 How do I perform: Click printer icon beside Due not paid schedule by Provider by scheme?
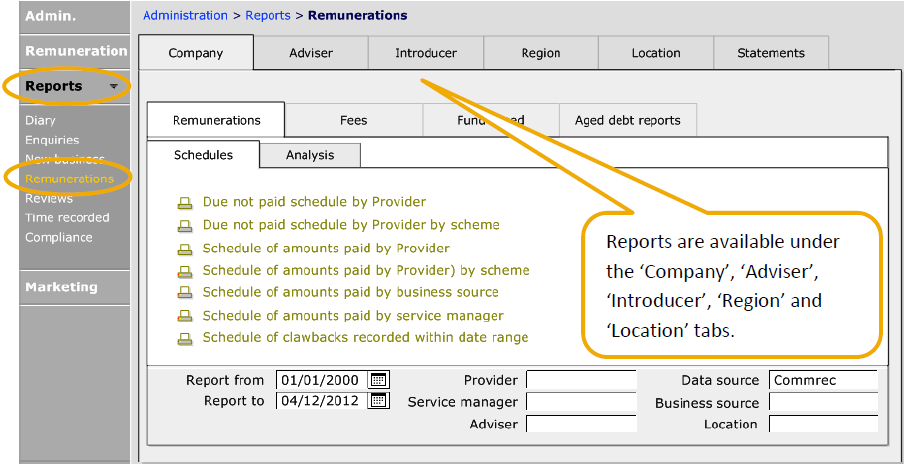pyautogui.click(x=185, y=226)
